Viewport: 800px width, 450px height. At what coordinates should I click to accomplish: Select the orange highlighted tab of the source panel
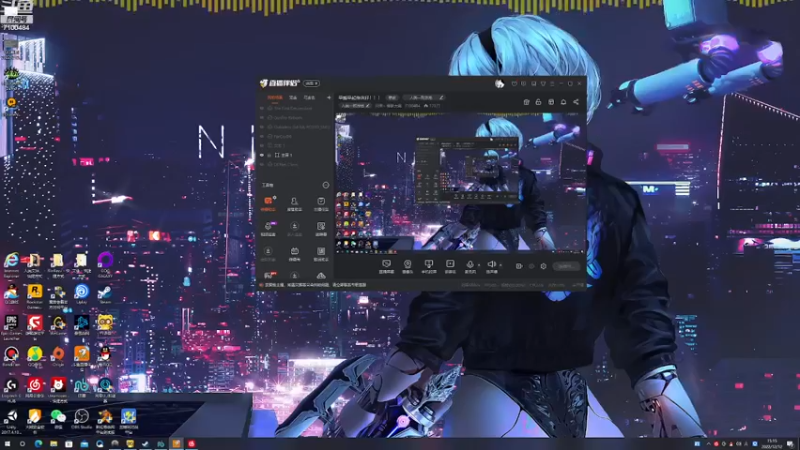(x=274, y=97)
